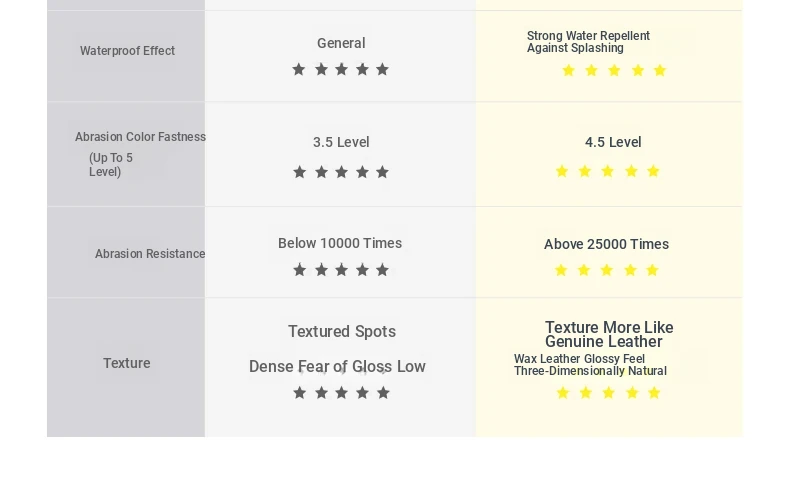Click middle yellow star under Above 25000 Times

coord(607,270)
